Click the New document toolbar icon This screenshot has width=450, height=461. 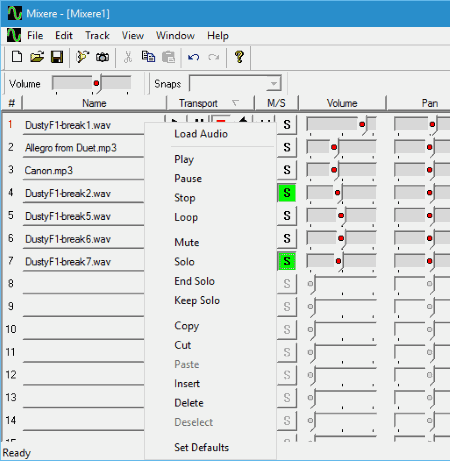point(17,57)
